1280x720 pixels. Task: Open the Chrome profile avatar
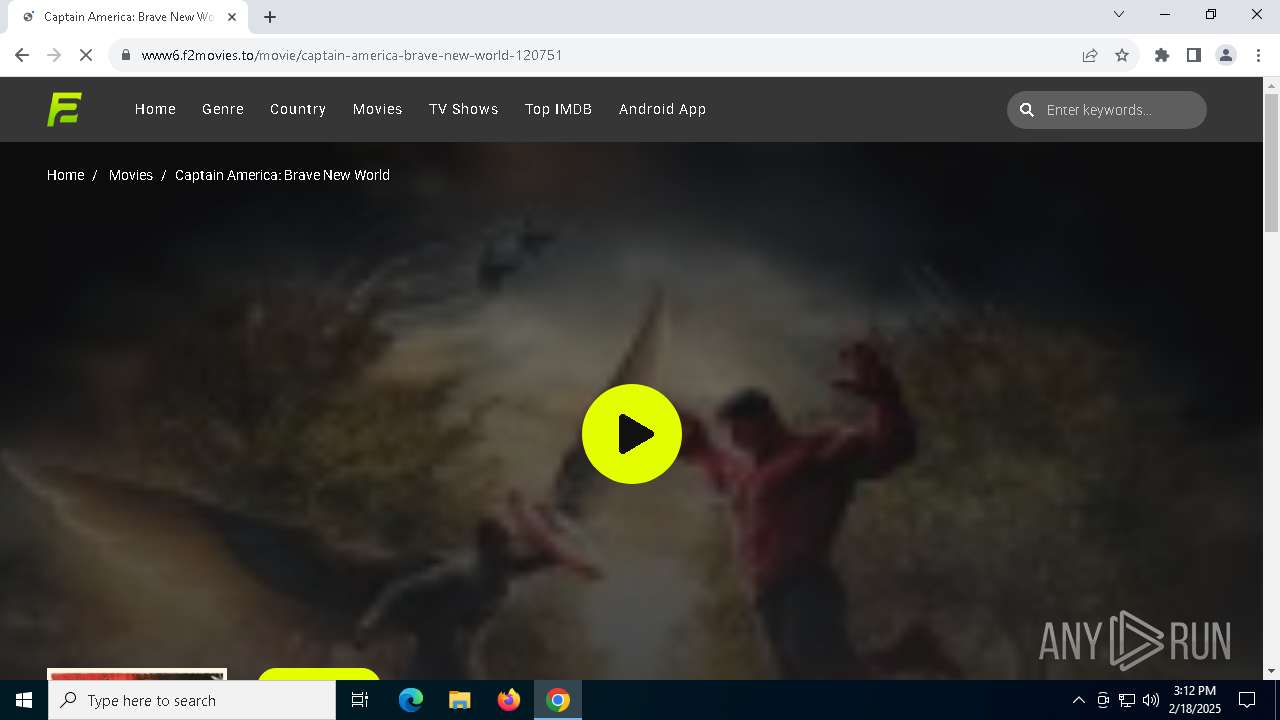pos(1226,55)
